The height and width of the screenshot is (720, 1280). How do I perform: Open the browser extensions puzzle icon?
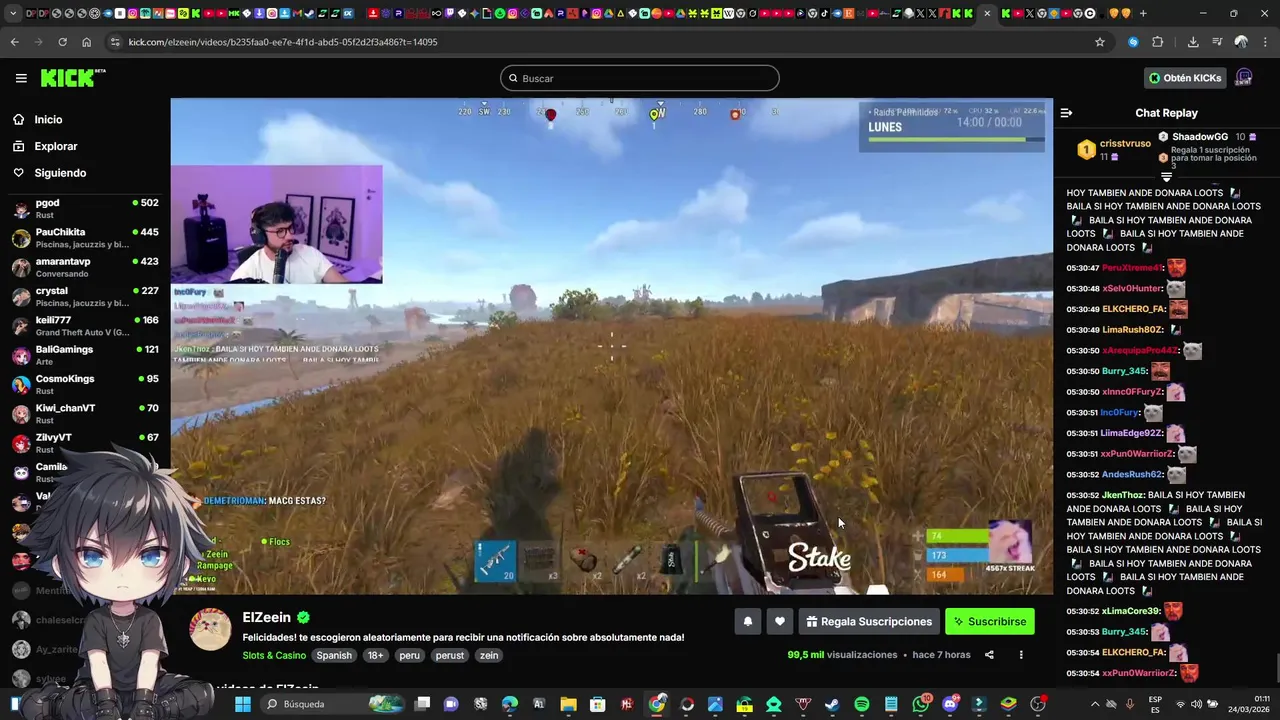(1158, 42)
